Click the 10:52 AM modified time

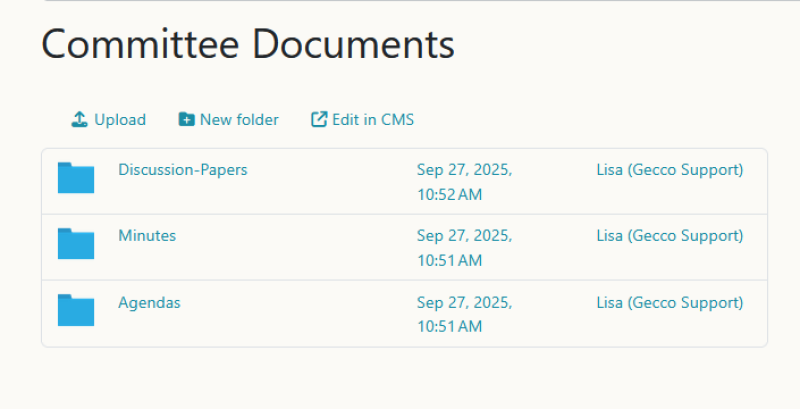(449, 195)
